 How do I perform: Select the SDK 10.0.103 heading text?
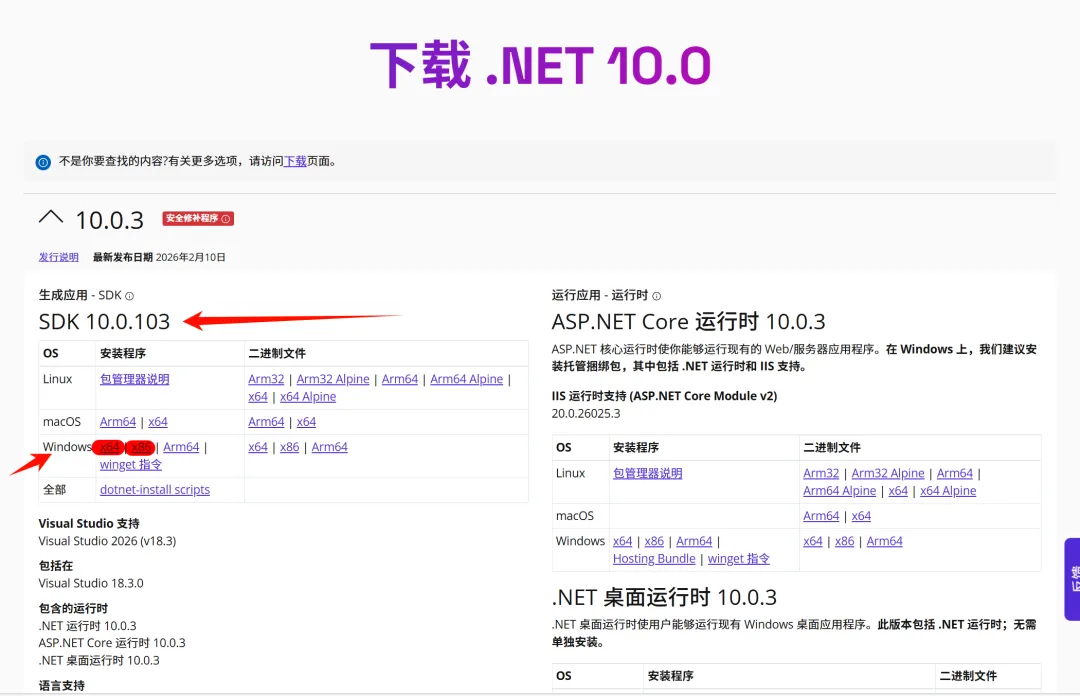[104, 322]
